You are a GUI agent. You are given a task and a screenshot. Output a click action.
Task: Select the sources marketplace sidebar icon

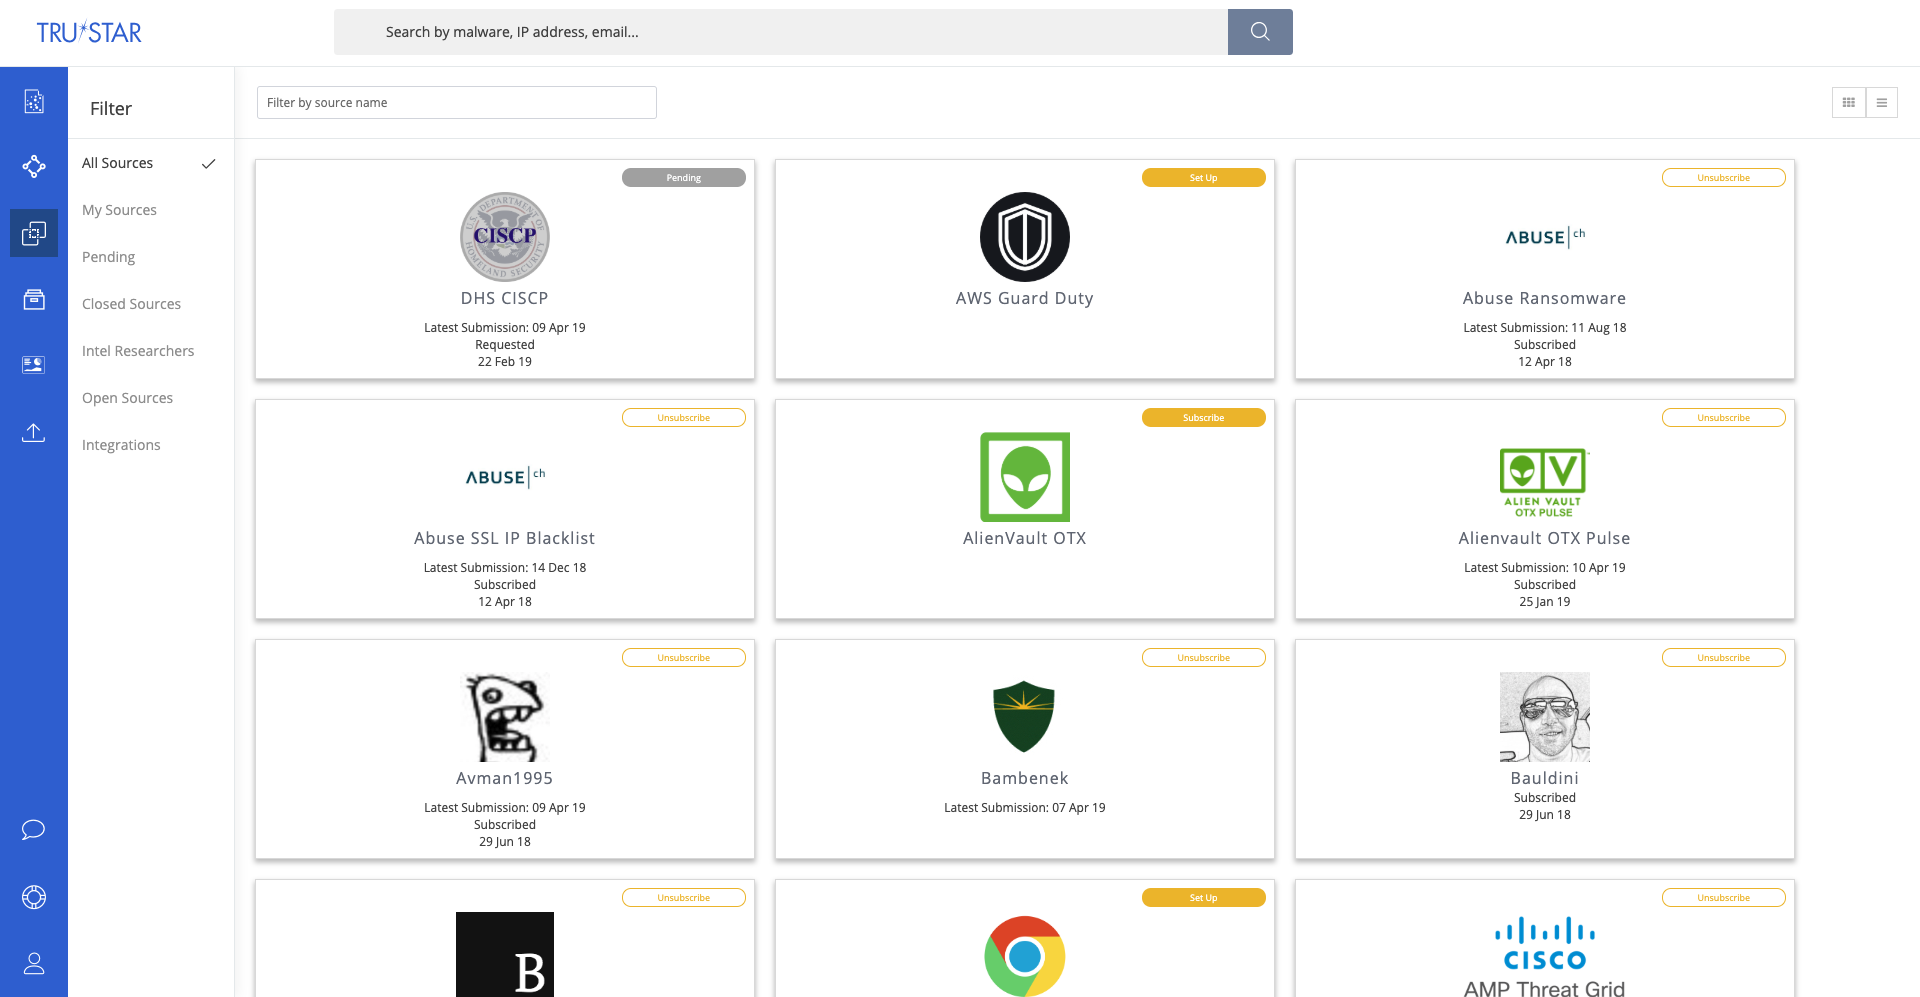pyautogui.click(x=34, y=233)
